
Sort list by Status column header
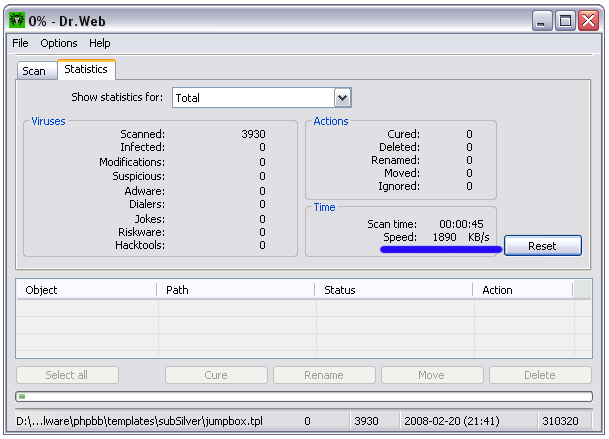pos(393,290)
